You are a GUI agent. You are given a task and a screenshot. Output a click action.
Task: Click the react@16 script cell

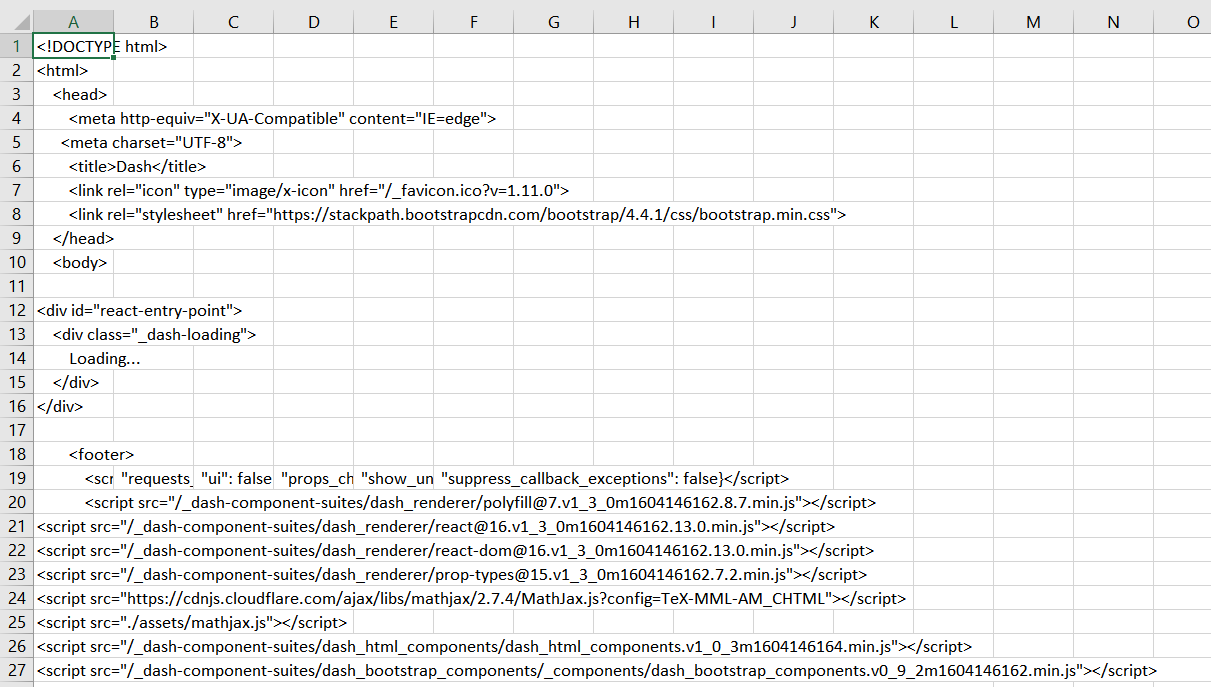(x=74, y=526)
